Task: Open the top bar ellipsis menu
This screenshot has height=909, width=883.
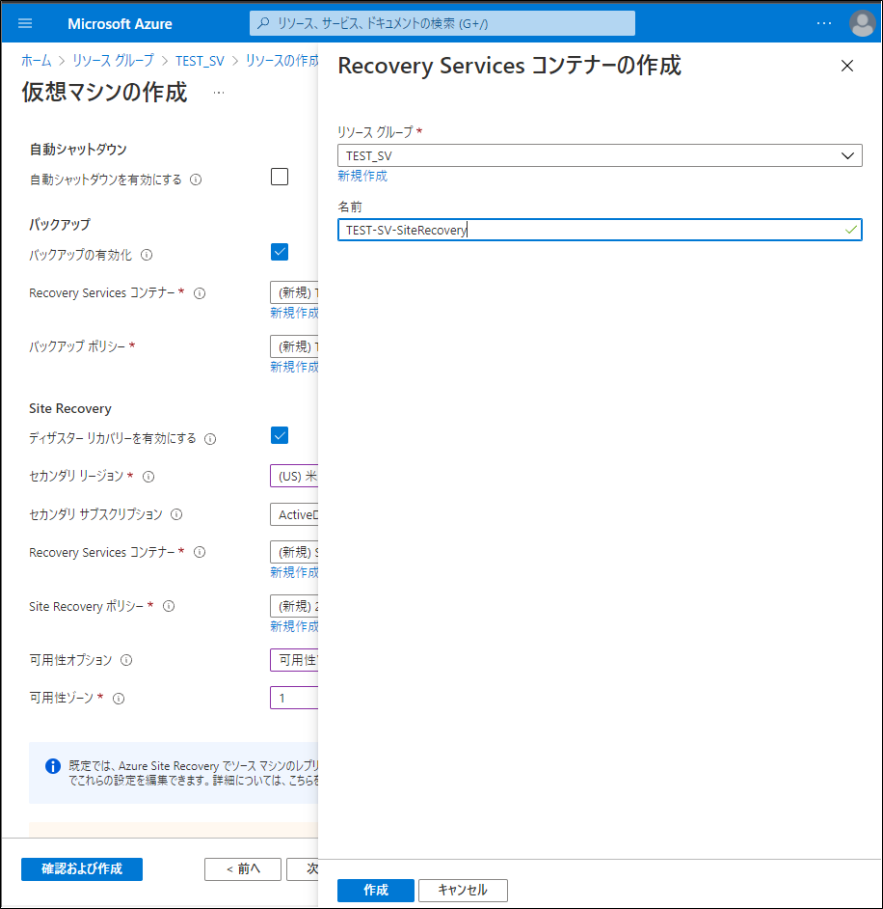Action: pyautogui.click(x=824, y=23)
